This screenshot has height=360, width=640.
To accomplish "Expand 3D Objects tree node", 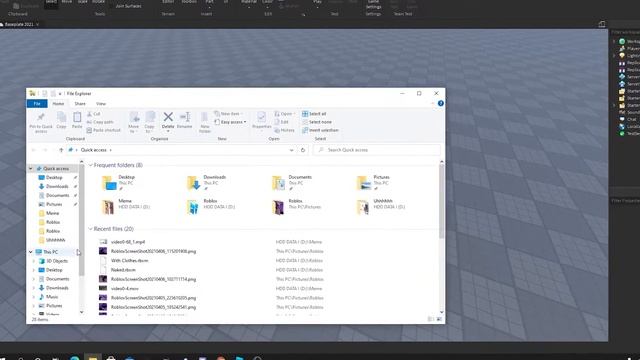I will coord(34,261).
